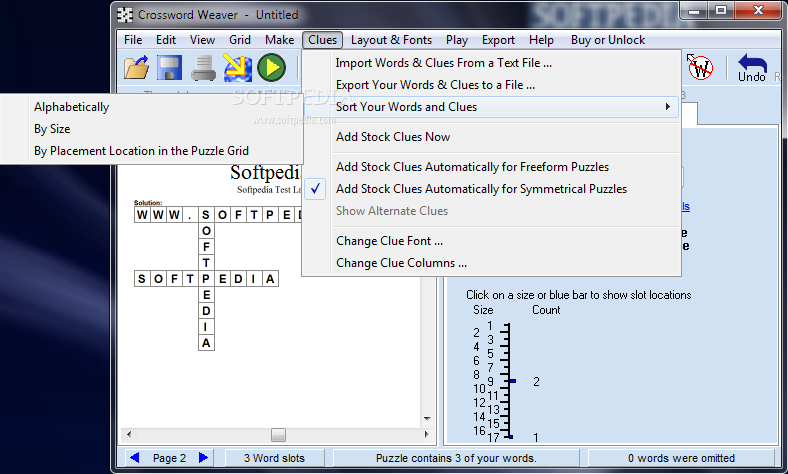Close the Crossword Weaver window
The width and height of the screenshot is (788, 474).
(759, 11)
